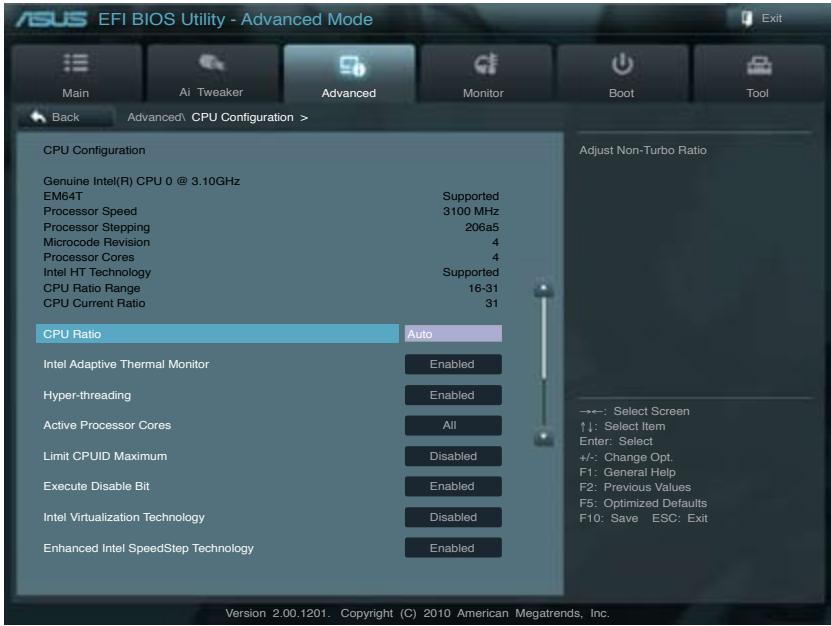Click the Ai Tweaker chip icon
Viewport: 831px width, 626px height.
pyautogui.click(x=211, y=63)
